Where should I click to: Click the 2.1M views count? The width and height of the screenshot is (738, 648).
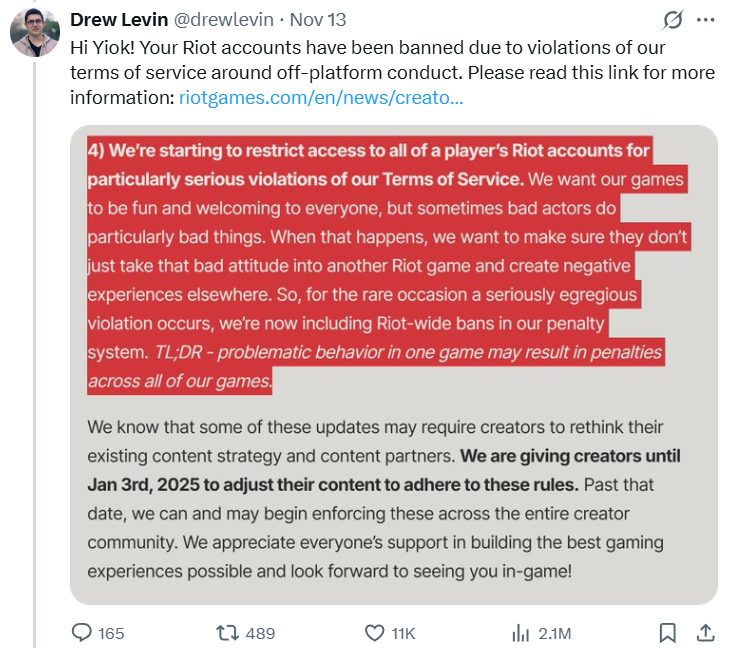coord(554,633)
